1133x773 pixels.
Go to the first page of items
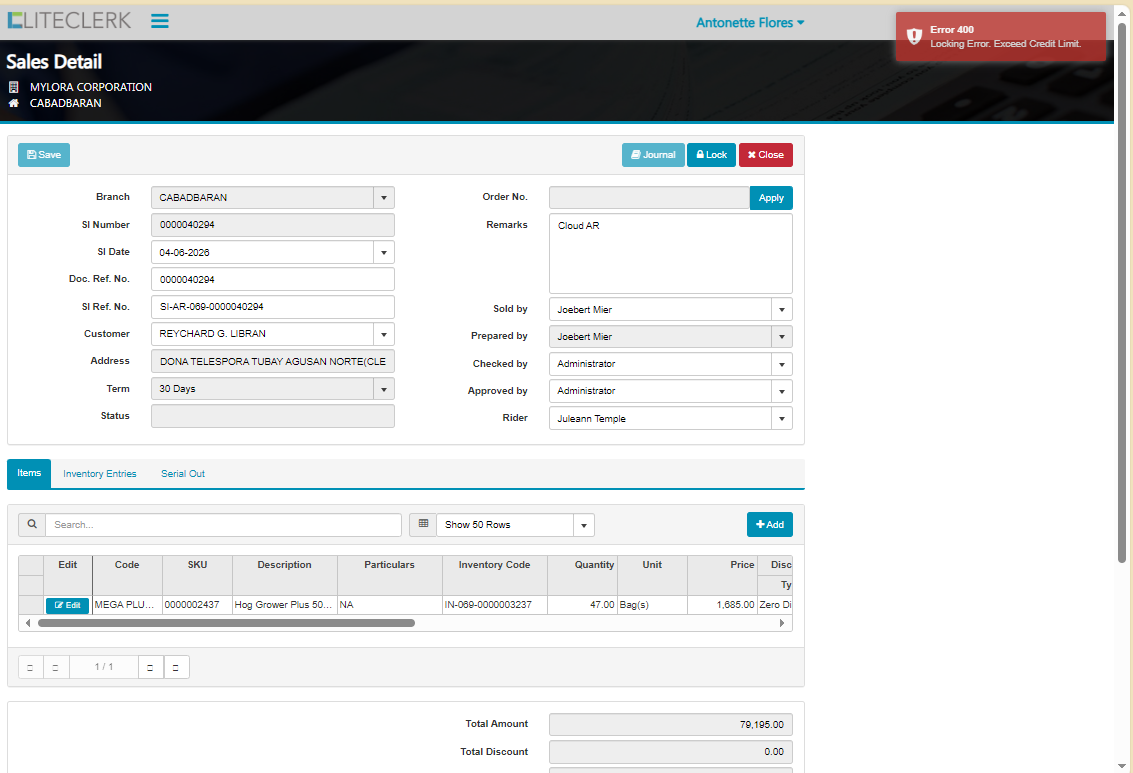click(x=31, y=667)
